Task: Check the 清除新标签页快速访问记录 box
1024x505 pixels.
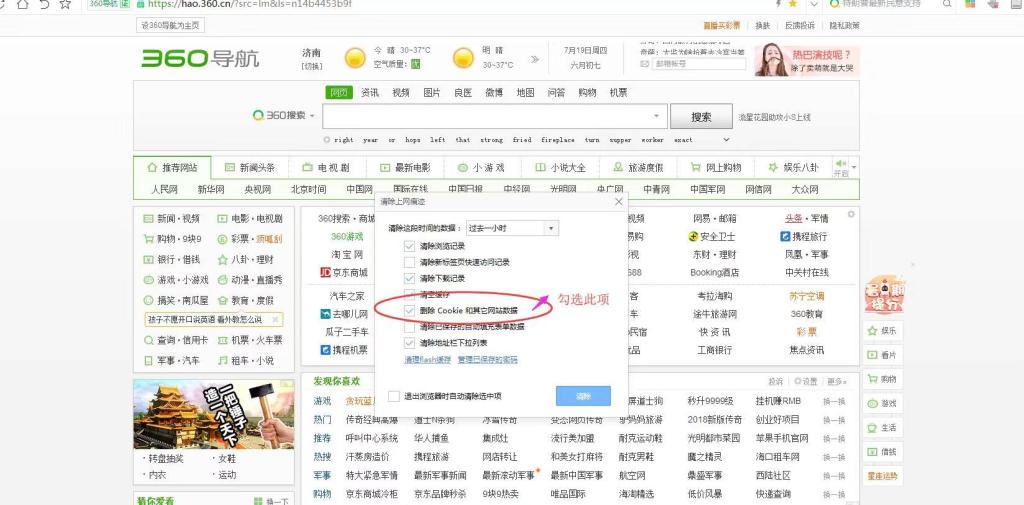Action: 409,263
